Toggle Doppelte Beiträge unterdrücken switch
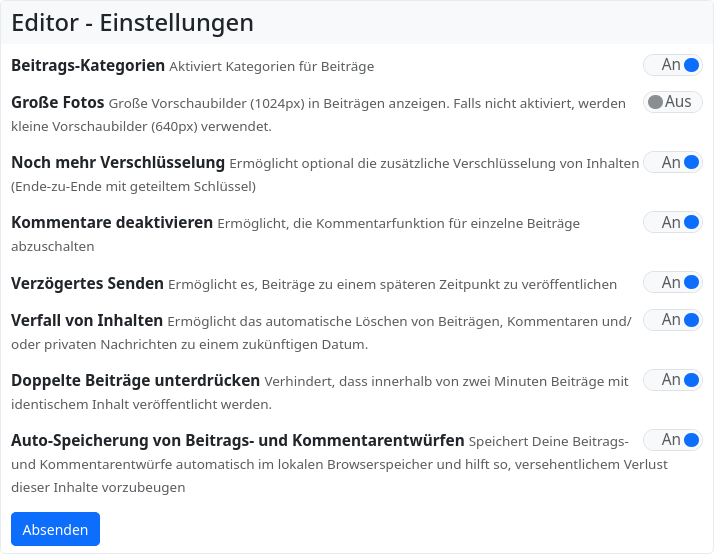The image size is (714, 554). point(672,380)
